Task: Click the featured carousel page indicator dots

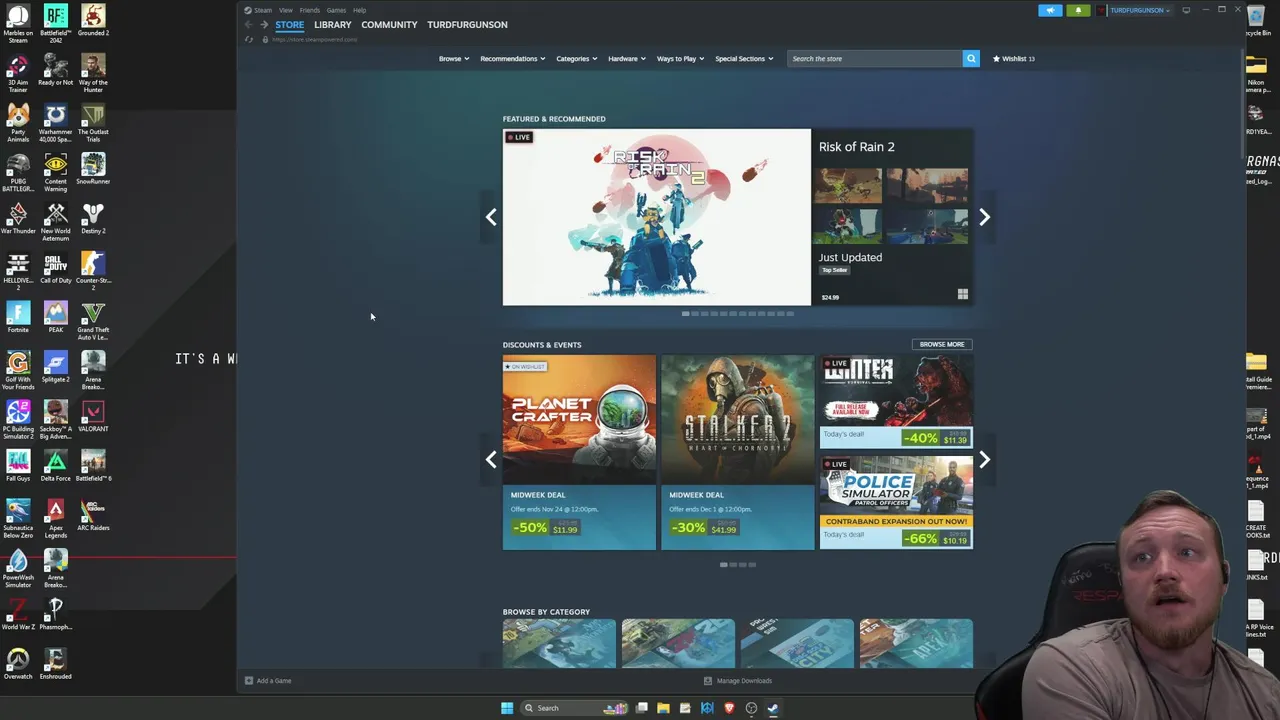Action: (x=738, y=314)
